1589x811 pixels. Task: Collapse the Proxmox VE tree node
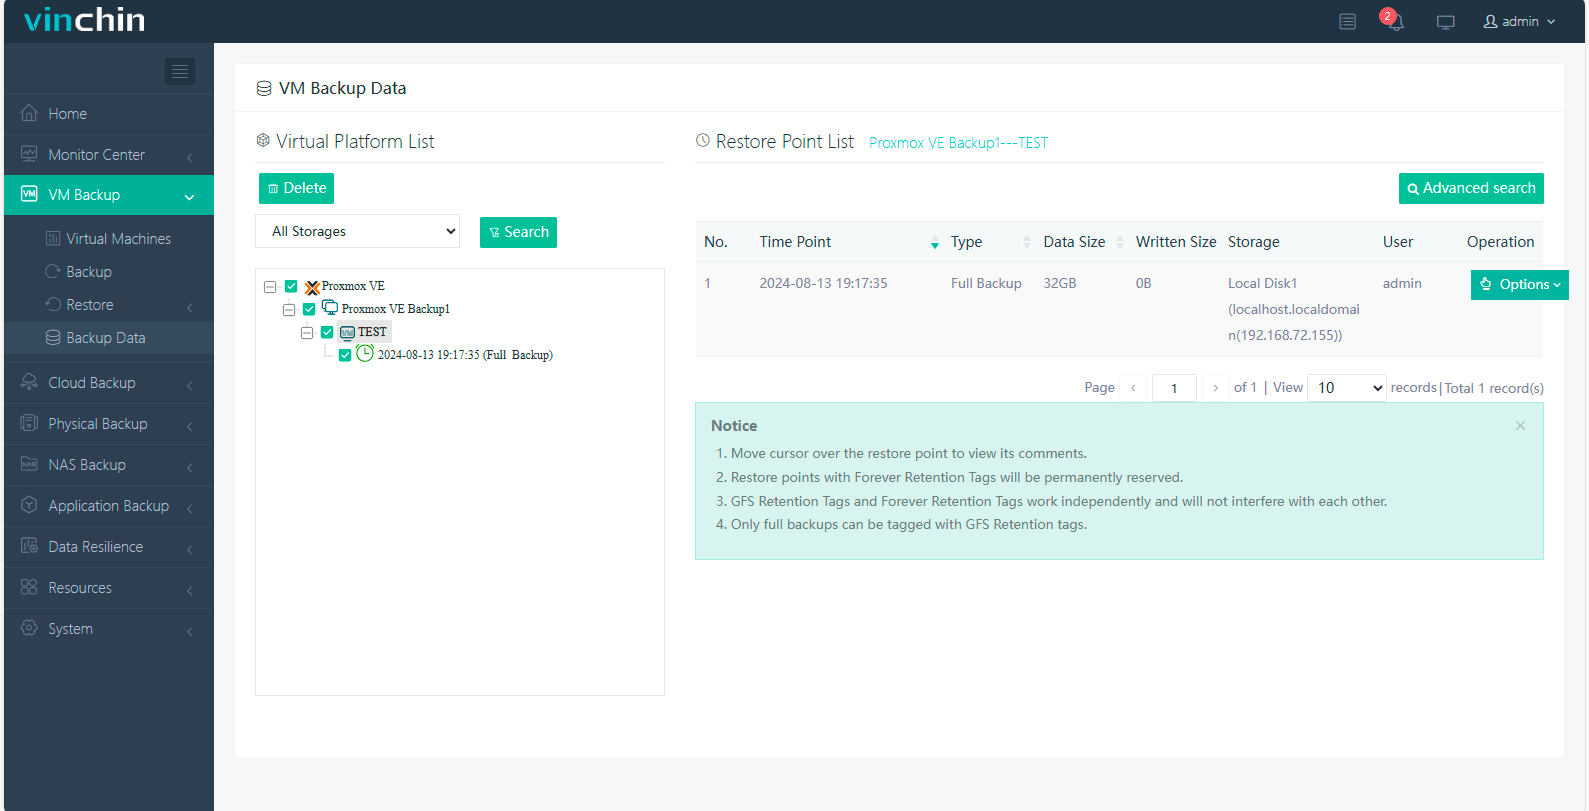pos(270,287)
